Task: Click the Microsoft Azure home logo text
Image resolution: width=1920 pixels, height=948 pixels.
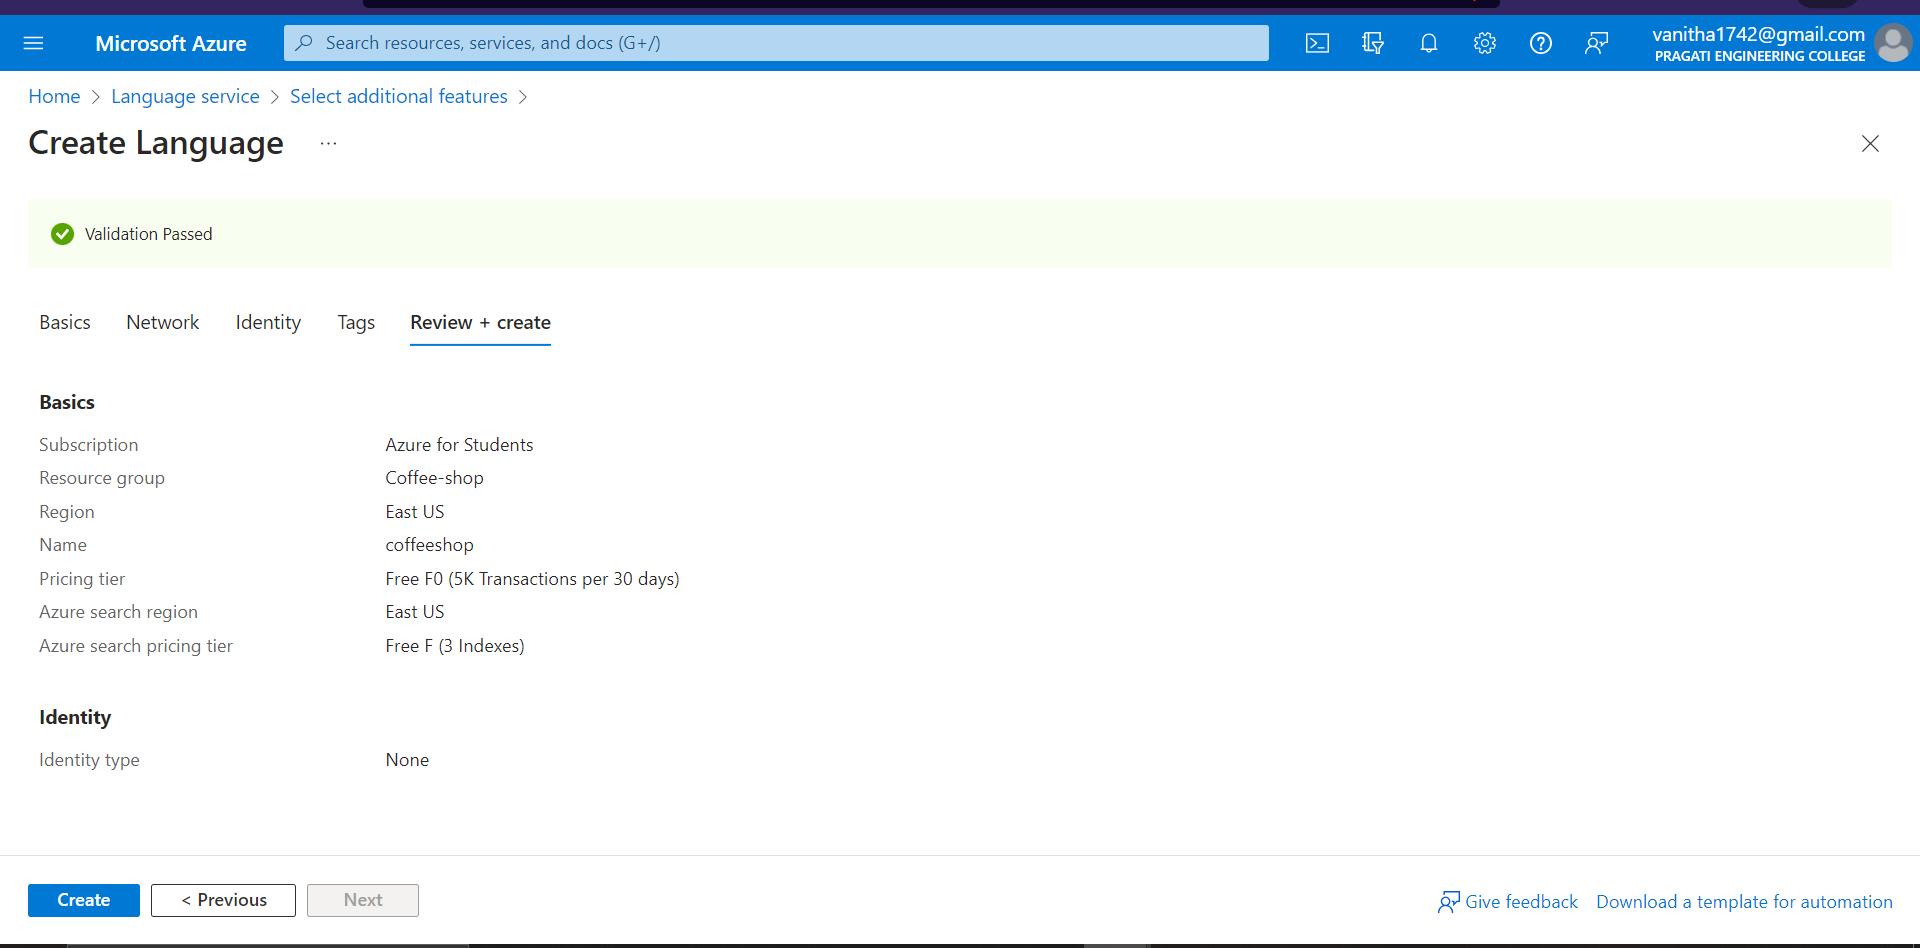Action: tap(171, 44)
